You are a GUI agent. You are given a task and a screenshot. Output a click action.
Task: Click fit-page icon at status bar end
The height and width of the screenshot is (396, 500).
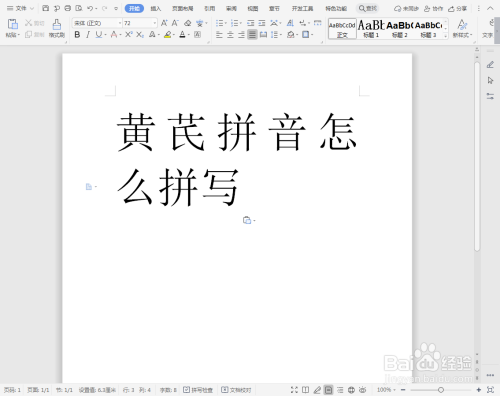pyautogui.click(x=490, y=390)
